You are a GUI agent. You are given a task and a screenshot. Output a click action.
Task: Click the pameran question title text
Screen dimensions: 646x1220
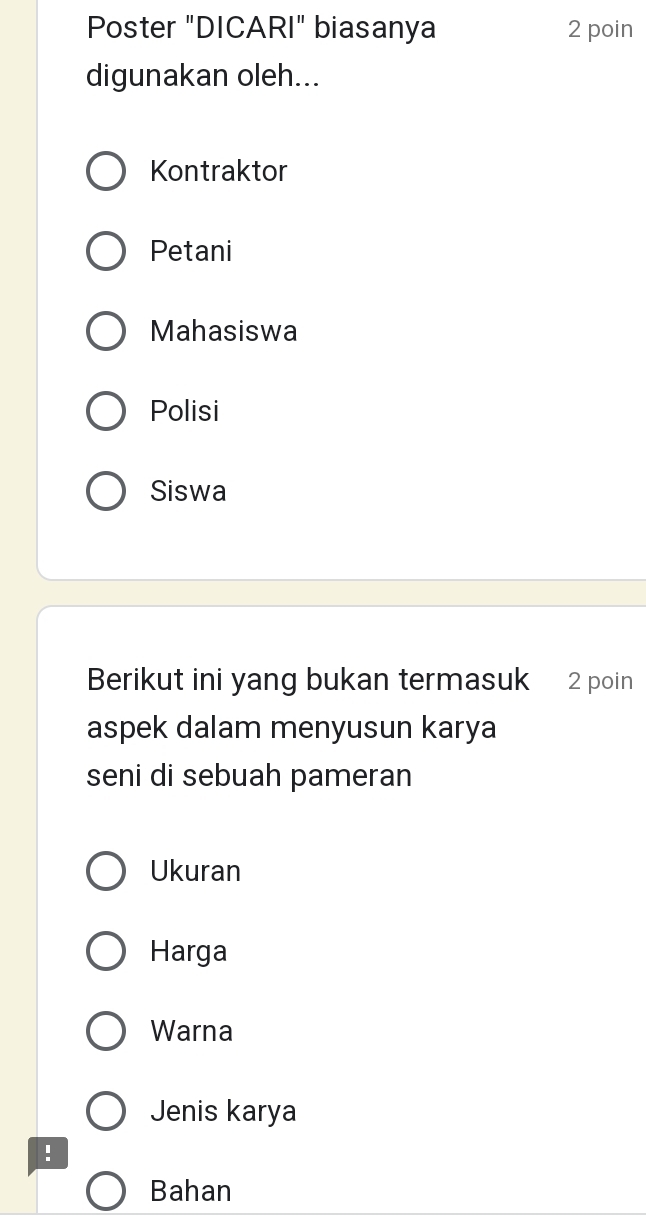tap(308, 728)
